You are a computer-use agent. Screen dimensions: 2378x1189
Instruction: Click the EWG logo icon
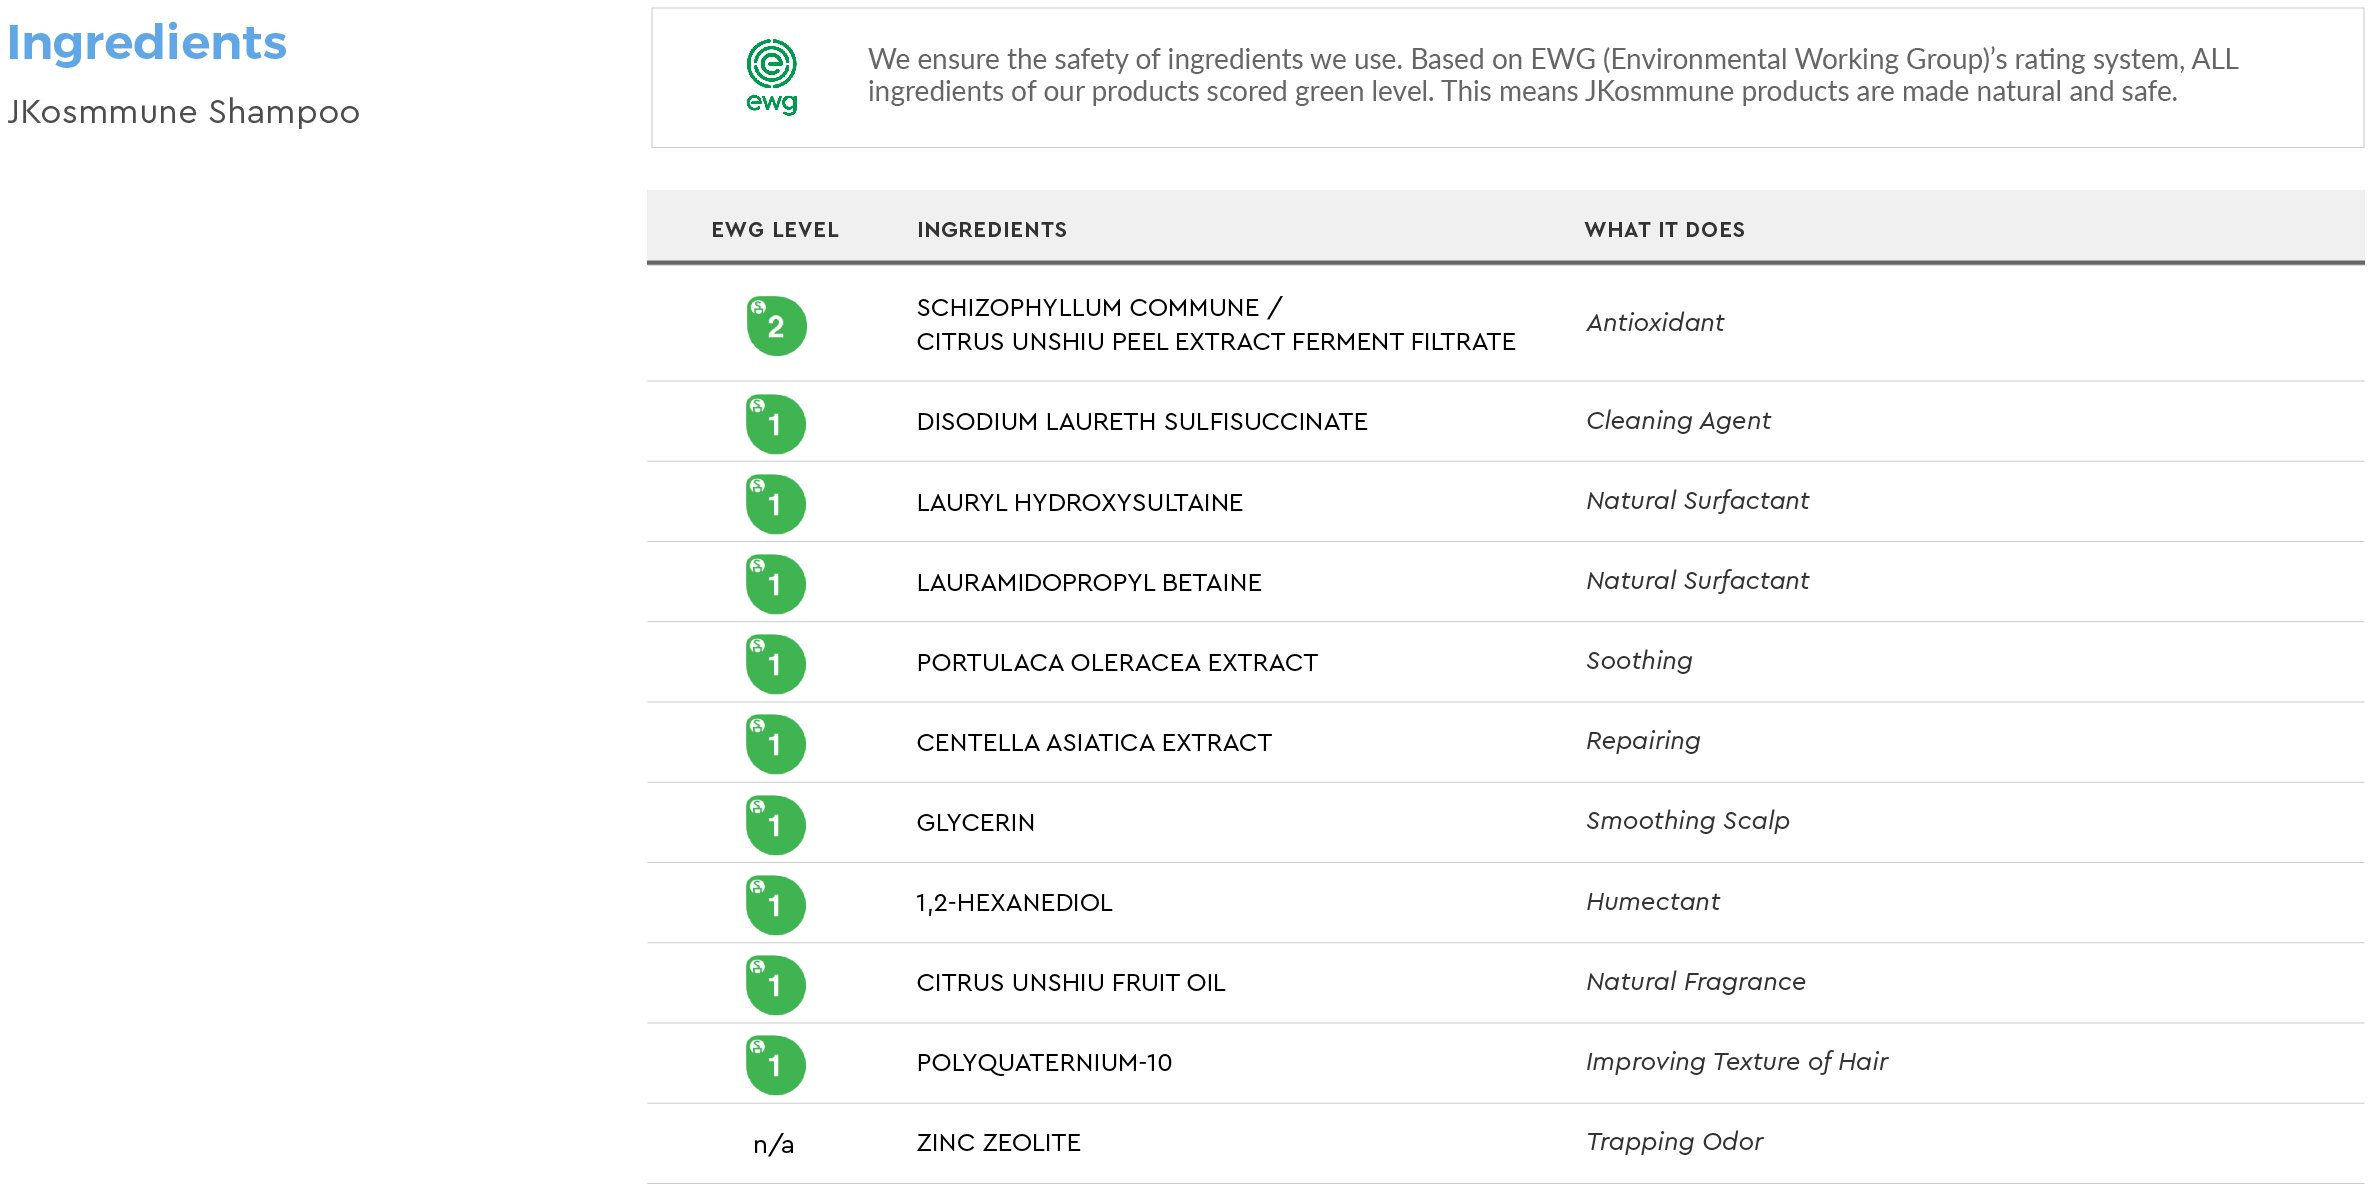[x=772, y=77]
